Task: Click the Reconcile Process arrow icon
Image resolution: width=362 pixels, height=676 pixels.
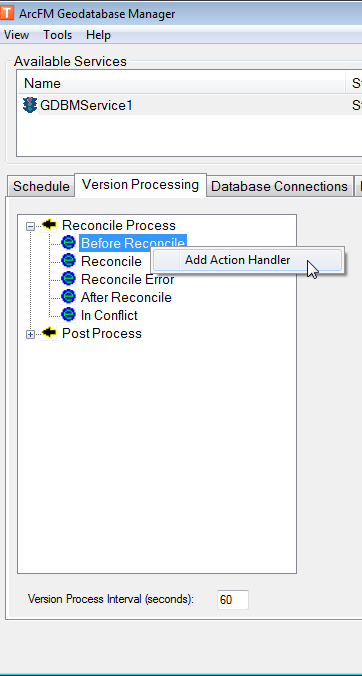Action: click(49, 225)
